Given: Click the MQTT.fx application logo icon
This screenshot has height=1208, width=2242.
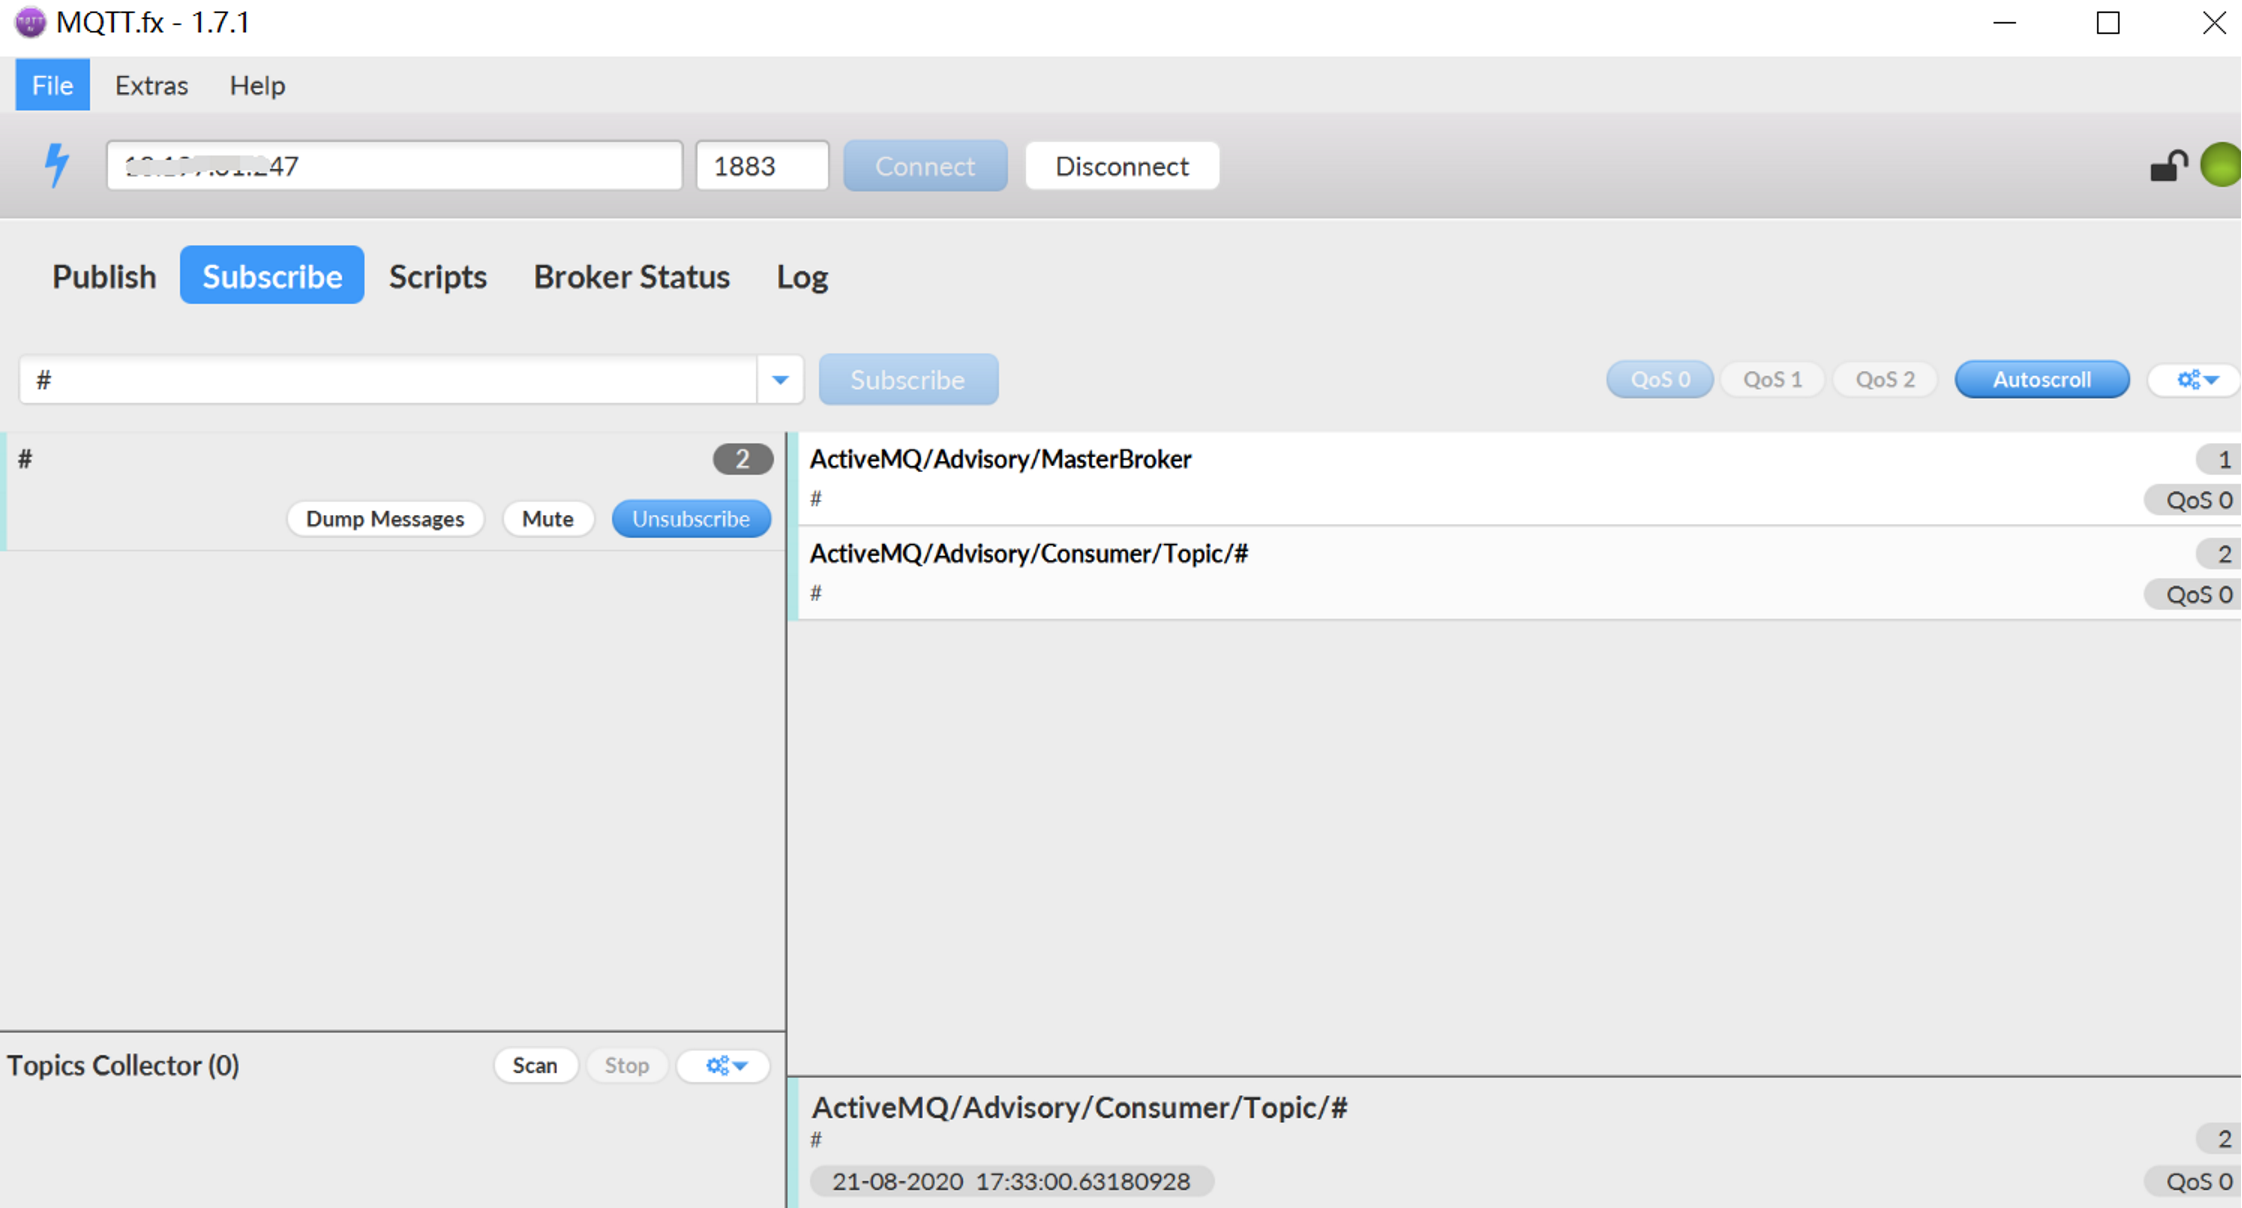Looking at the screenshot, I should click(x=30, y=22).
